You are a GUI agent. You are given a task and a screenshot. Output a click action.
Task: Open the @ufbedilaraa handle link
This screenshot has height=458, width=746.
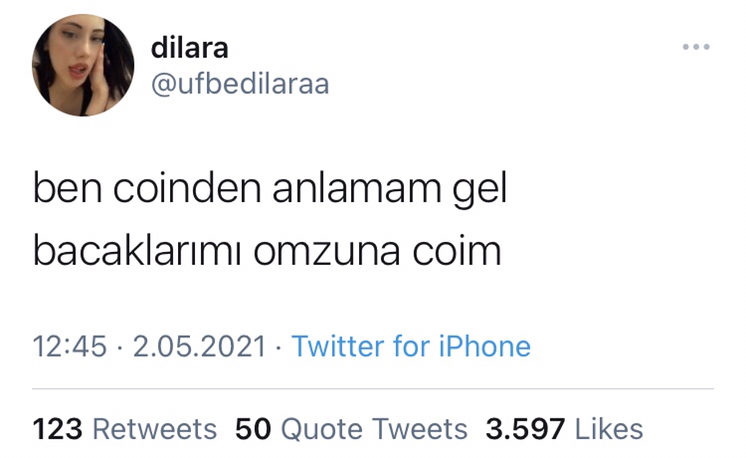pyautogui.click(x=240, y=84)
